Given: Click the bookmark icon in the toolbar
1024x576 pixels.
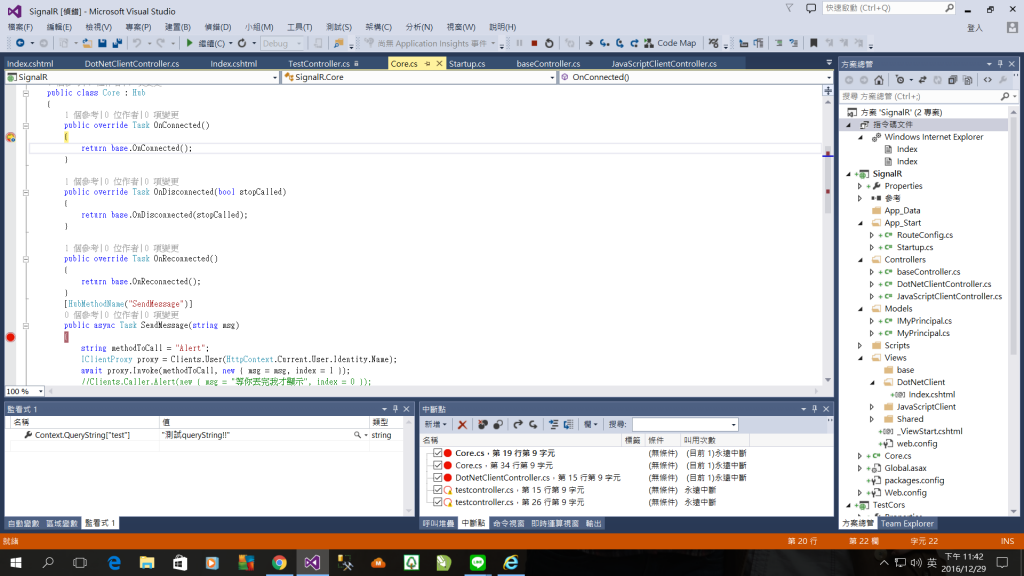Looking at the screenshot, I should 814,43.
